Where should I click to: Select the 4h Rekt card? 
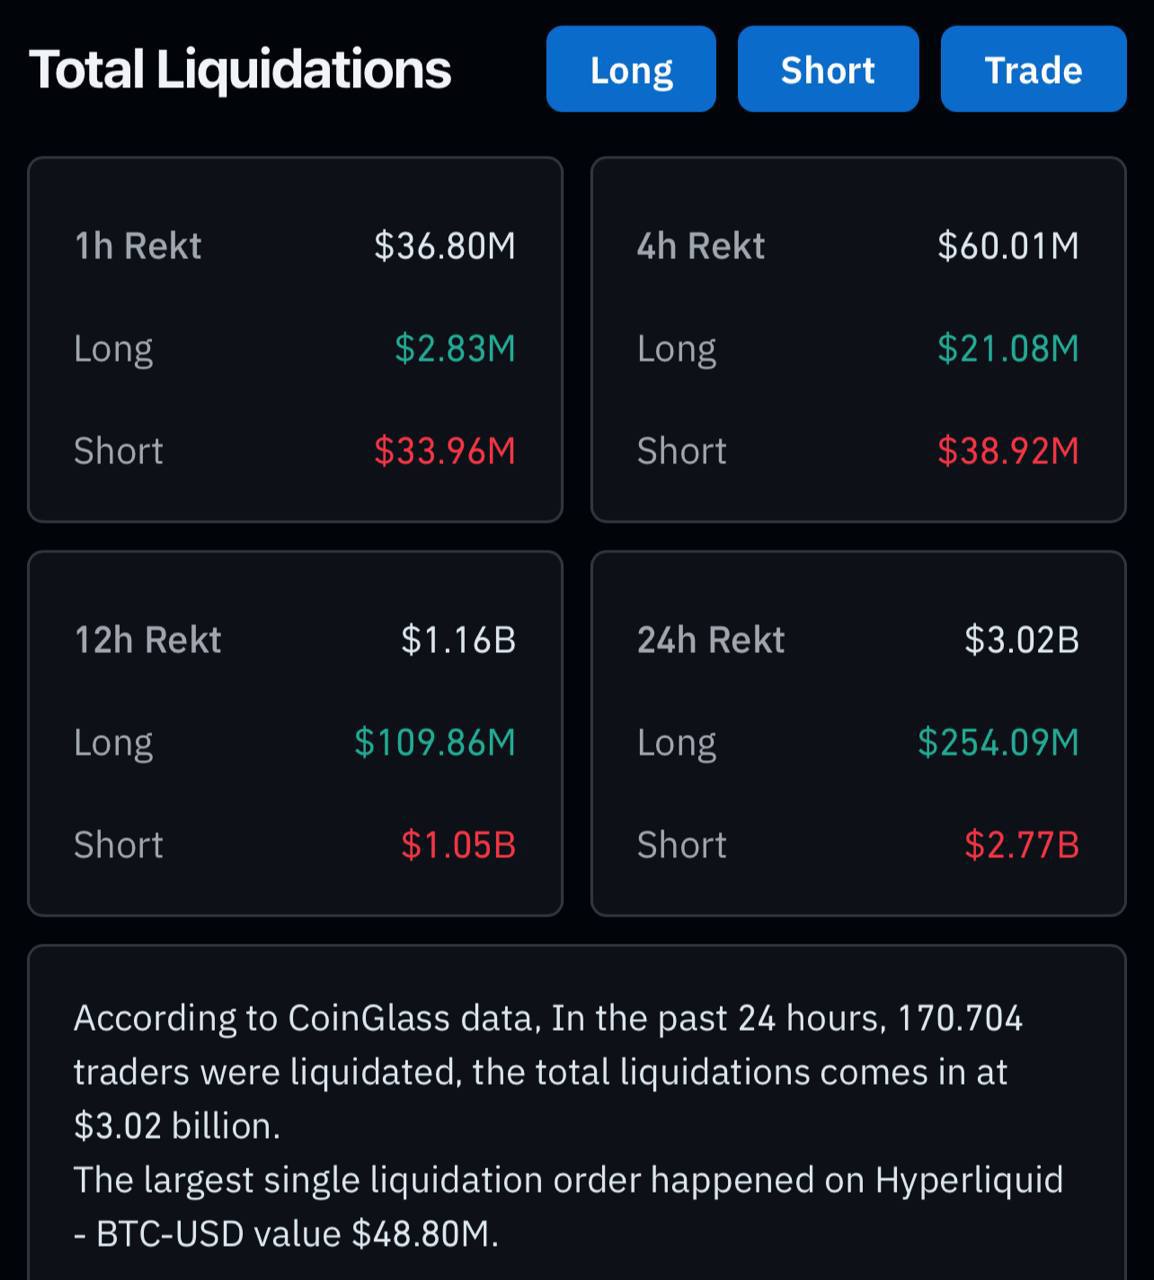[858, 340]
